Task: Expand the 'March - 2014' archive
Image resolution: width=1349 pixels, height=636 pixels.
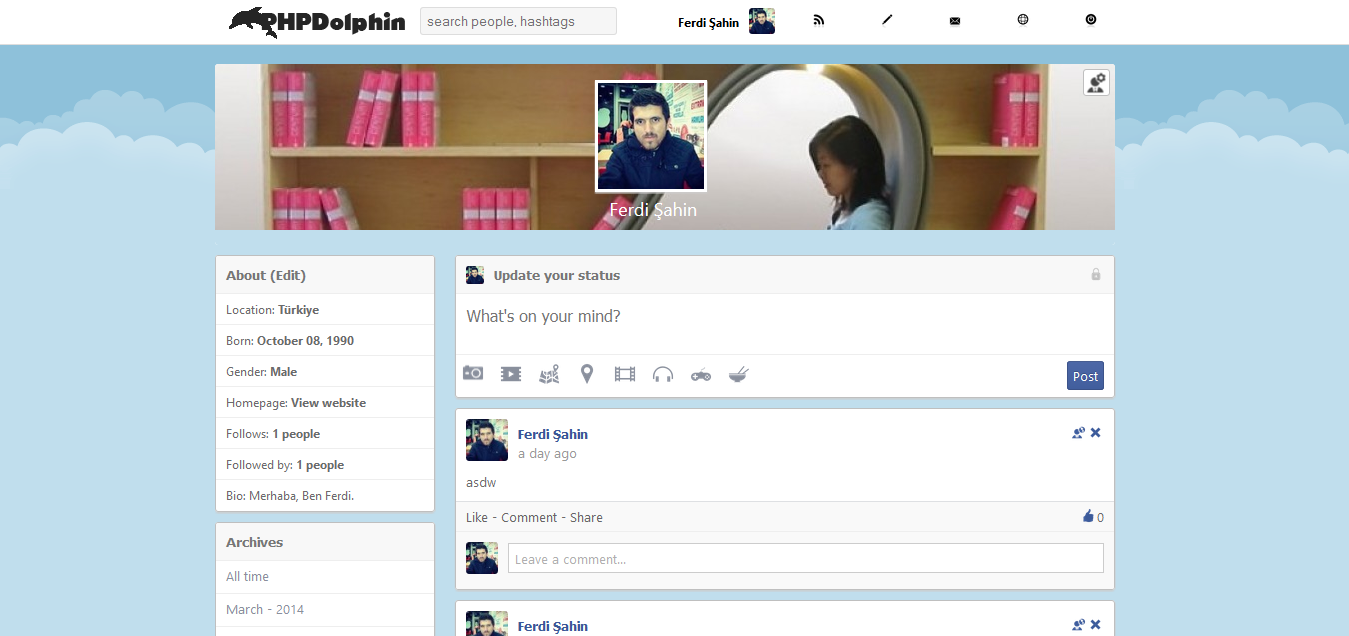Action: click(x=264, y=610)
